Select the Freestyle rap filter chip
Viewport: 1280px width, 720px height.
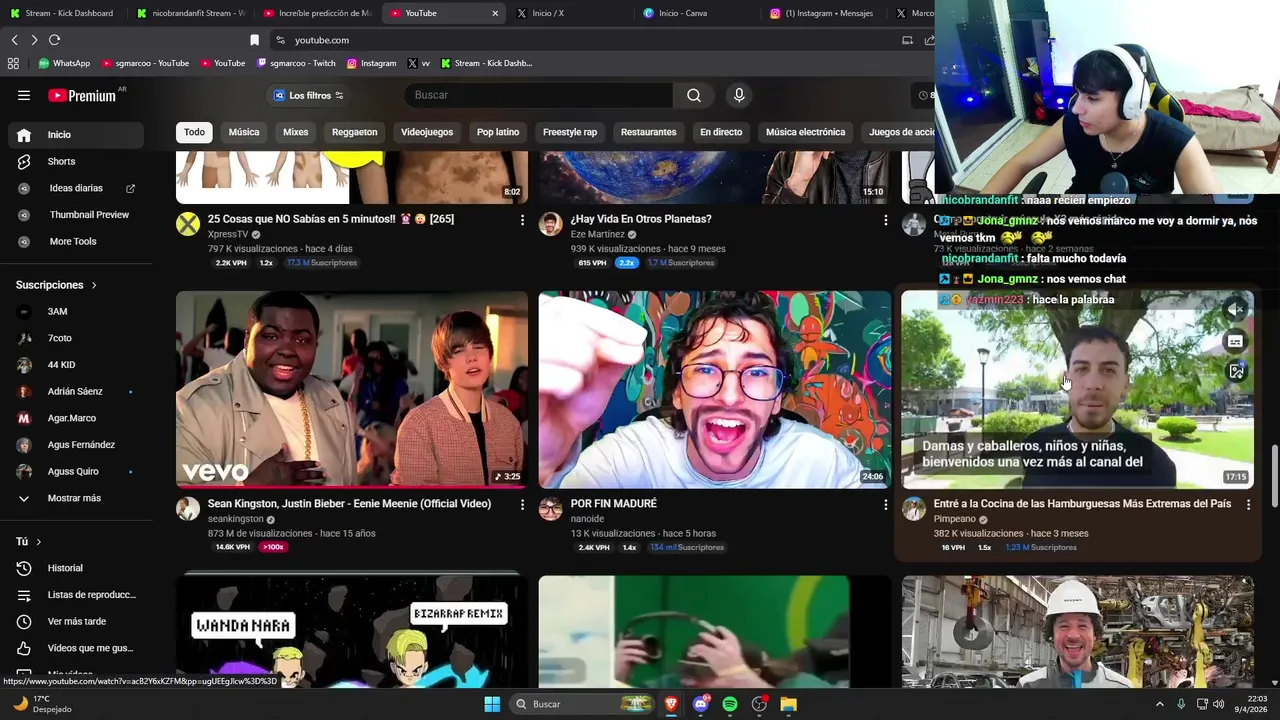[570, 132]
